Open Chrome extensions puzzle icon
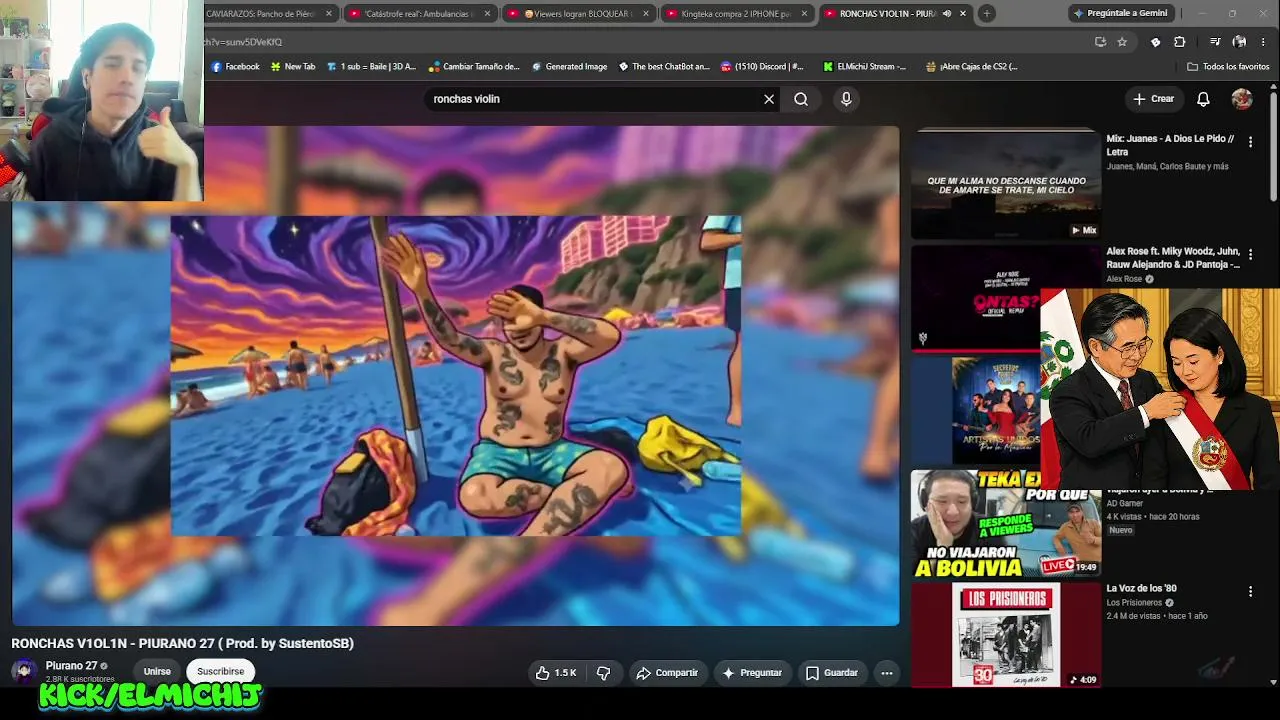 coord(1179,42)
